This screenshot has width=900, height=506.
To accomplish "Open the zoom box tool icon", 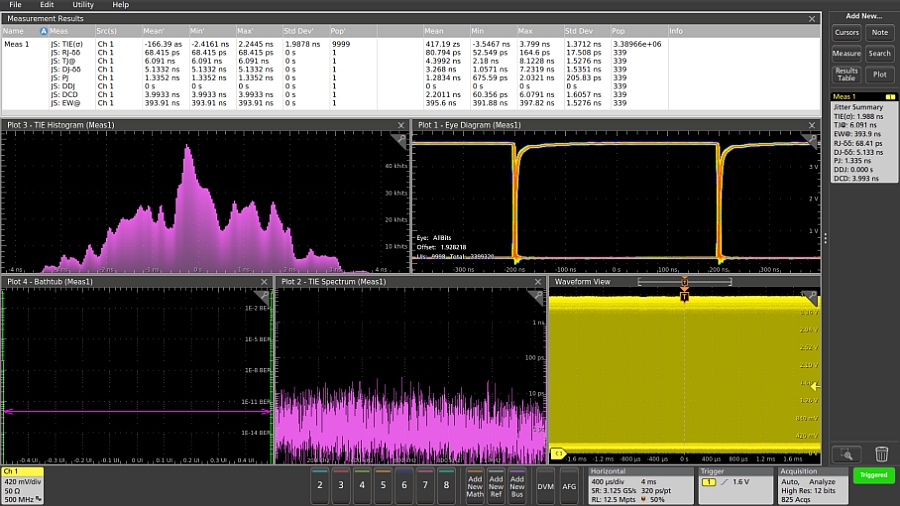I will coord(846,454).
